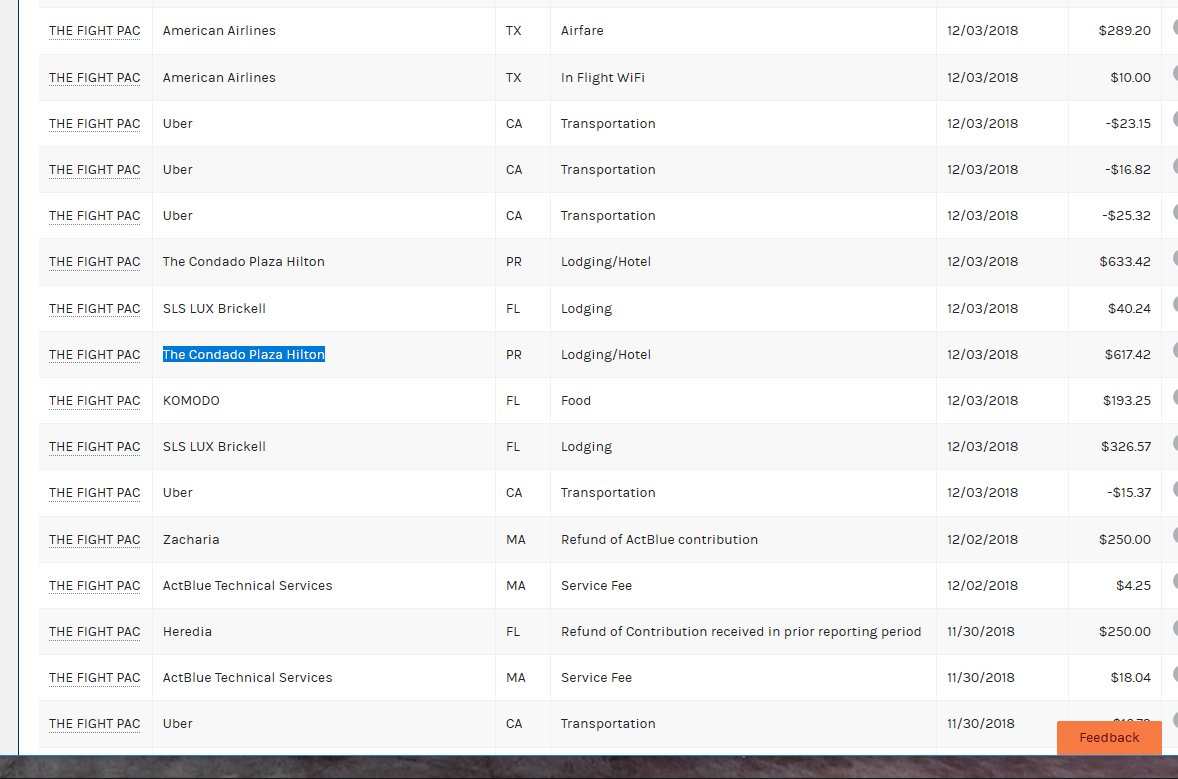Open the Feedback button
Viewport: 1178px width, 779px height.
coord(1109,738)
